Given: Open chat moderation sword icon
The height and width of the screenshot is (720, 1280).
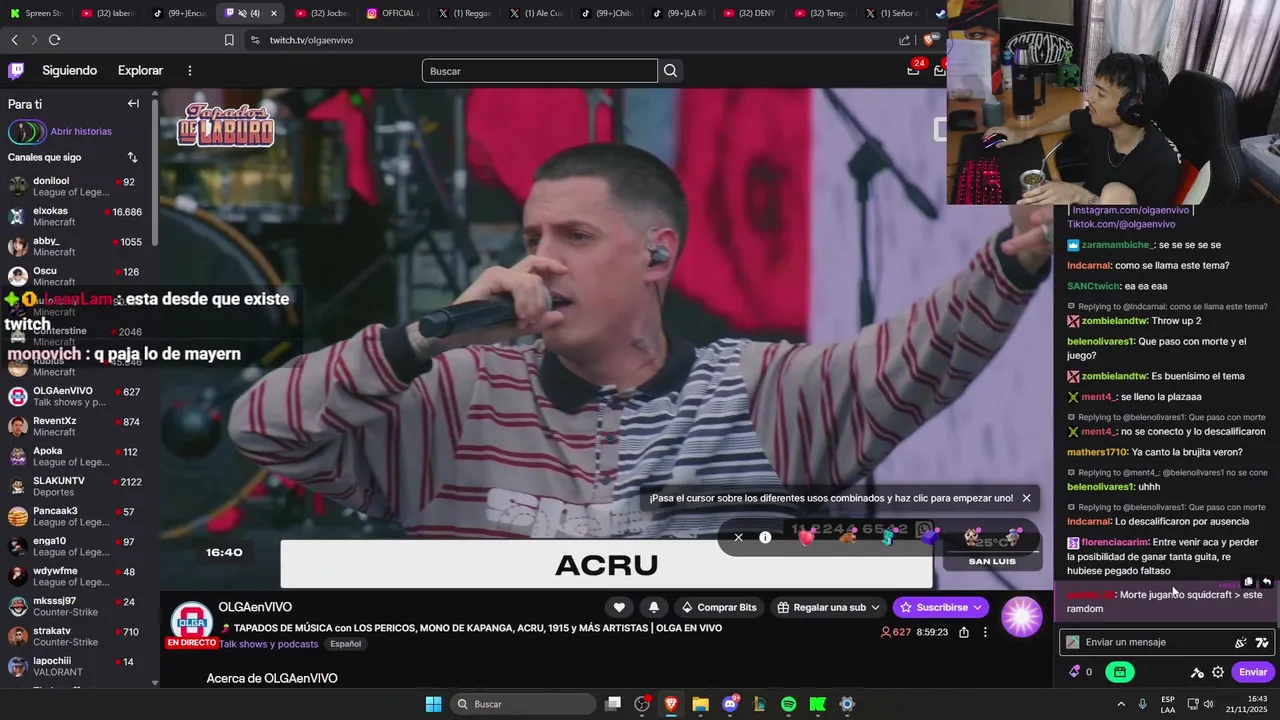Looking at the screenshot, I should [1197, 672].
